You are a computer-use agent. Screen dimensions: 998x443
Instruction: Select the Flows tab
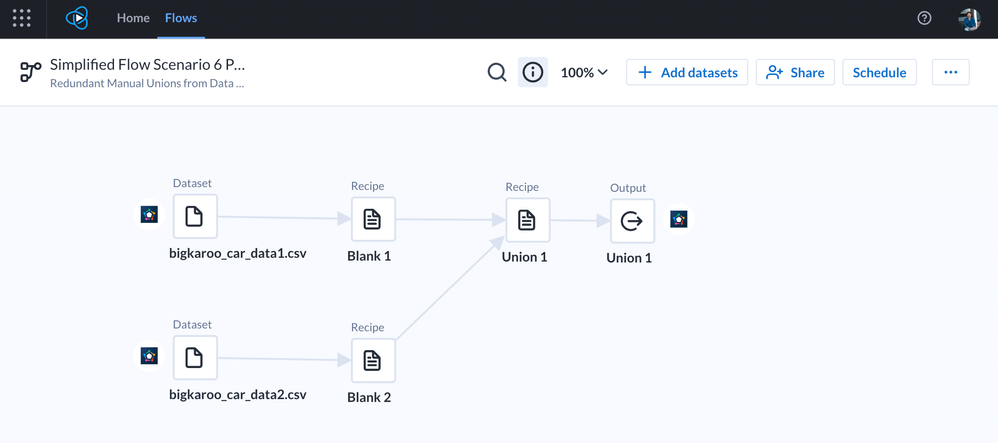tap(181, 18)
